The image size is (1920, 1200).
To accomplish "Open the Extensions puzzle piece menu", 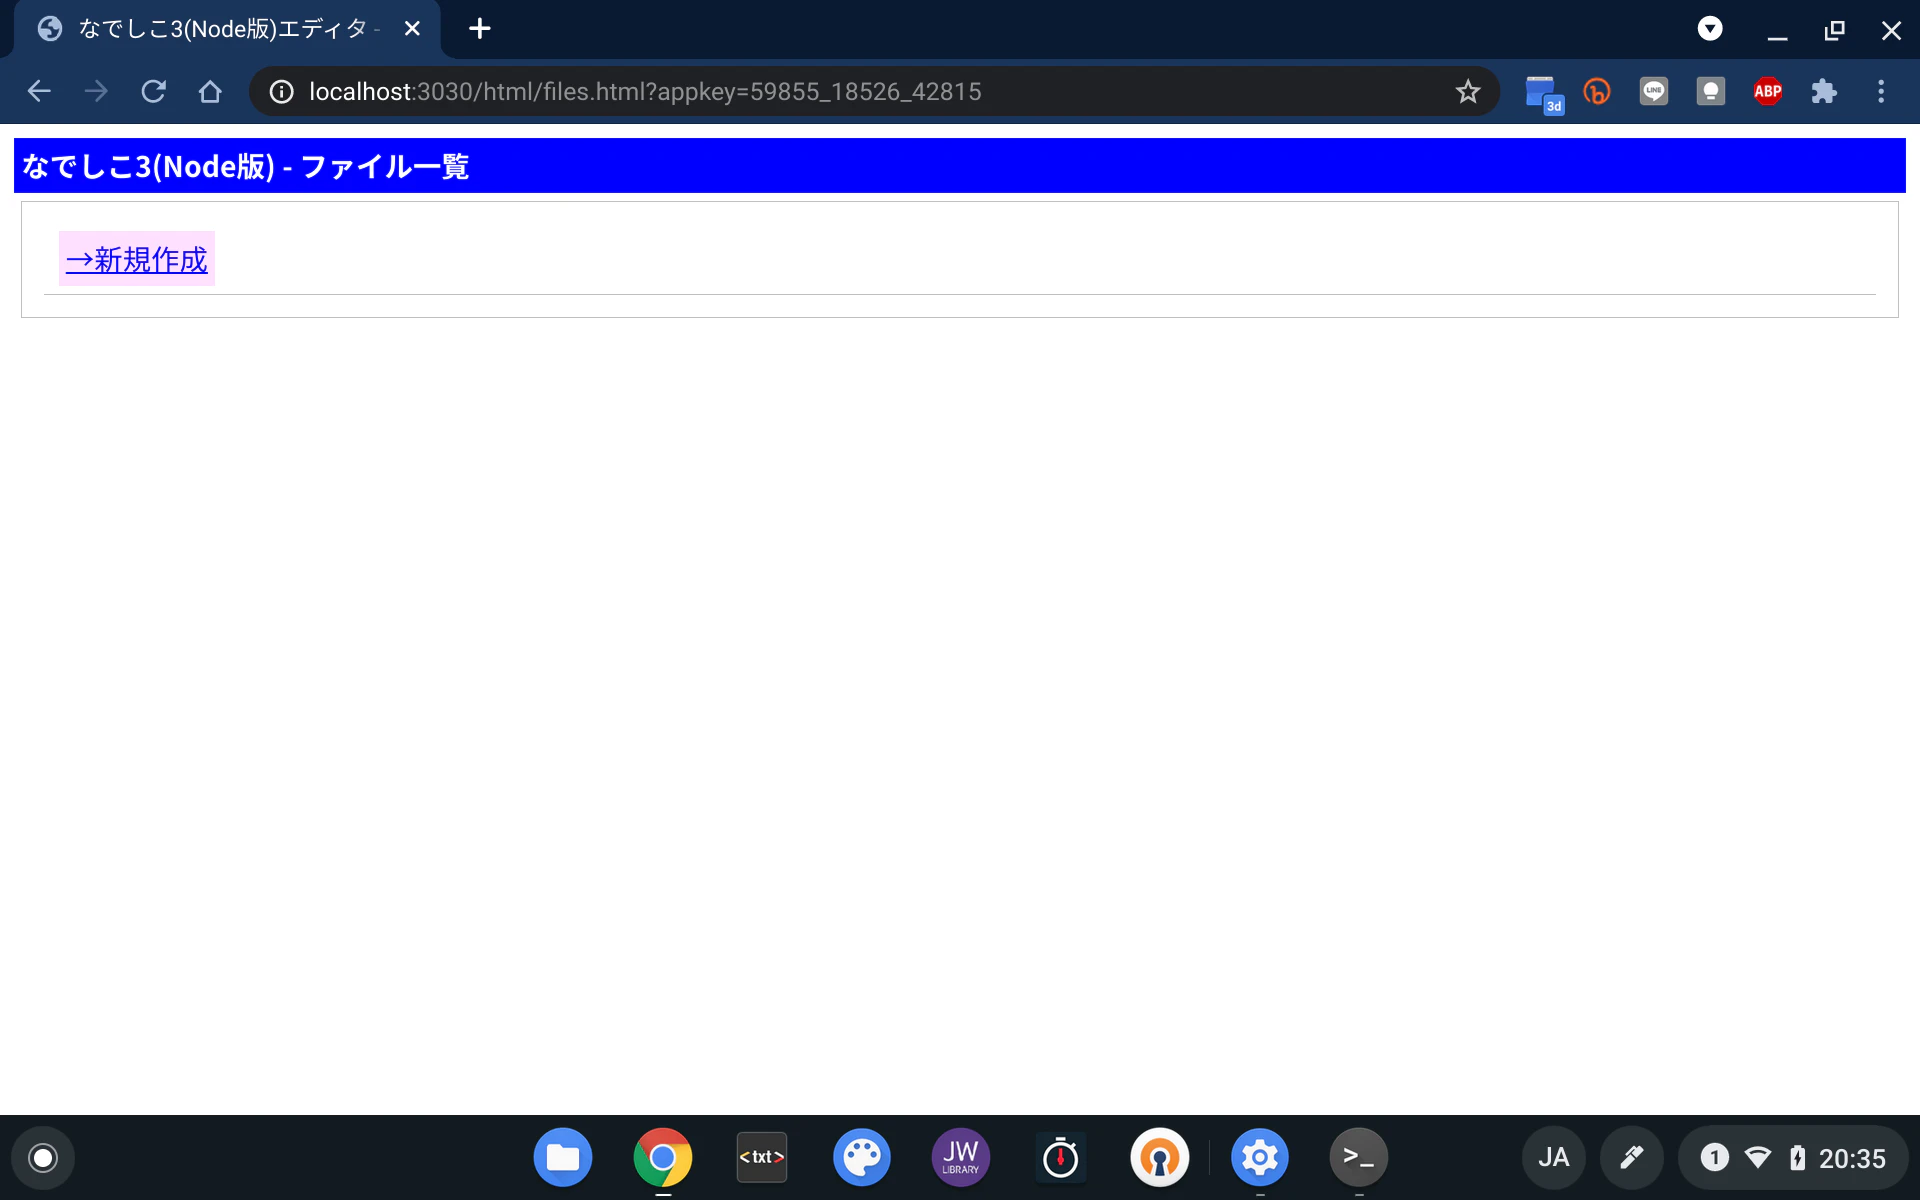I will point(1824,92).
